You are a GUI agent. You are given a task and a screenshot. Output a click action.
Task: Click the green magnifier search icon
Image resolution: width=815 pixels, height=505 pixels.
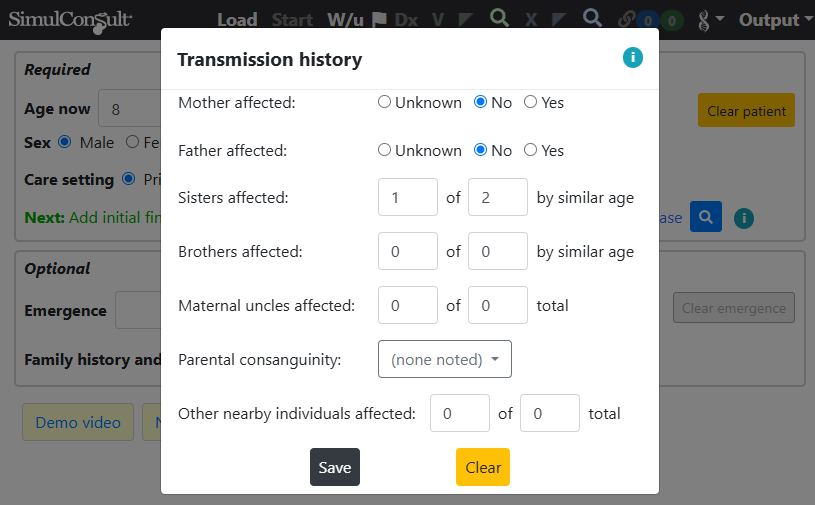tap(499, 18)
